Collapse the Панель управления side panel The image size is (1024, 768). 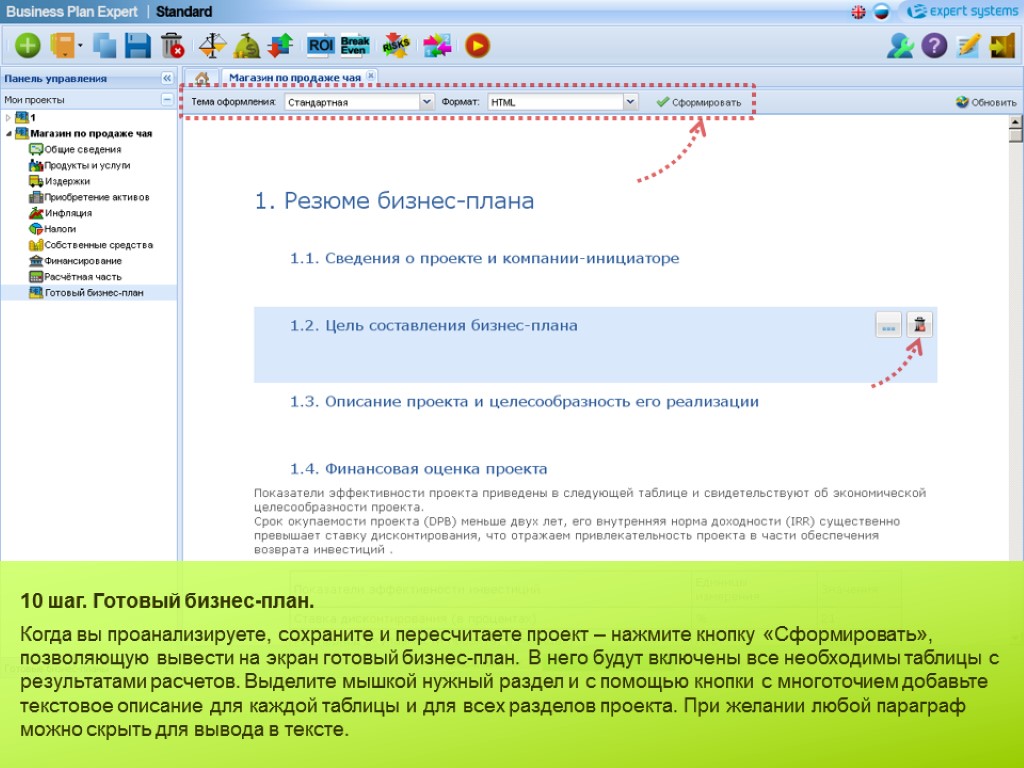167,78
